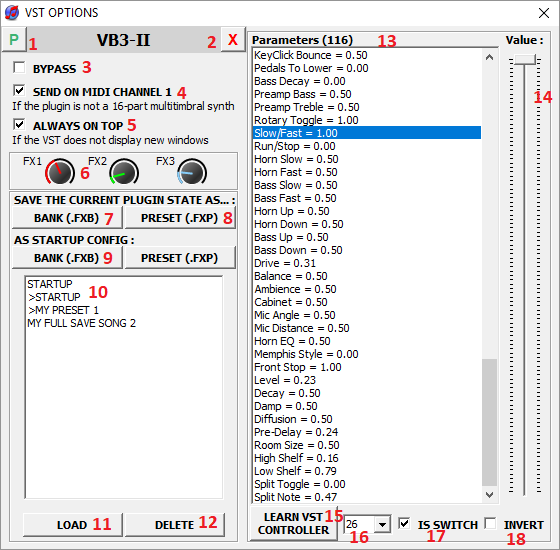Select Horn Up parameter
Screen dimensions: 560x550
[367, 211]
